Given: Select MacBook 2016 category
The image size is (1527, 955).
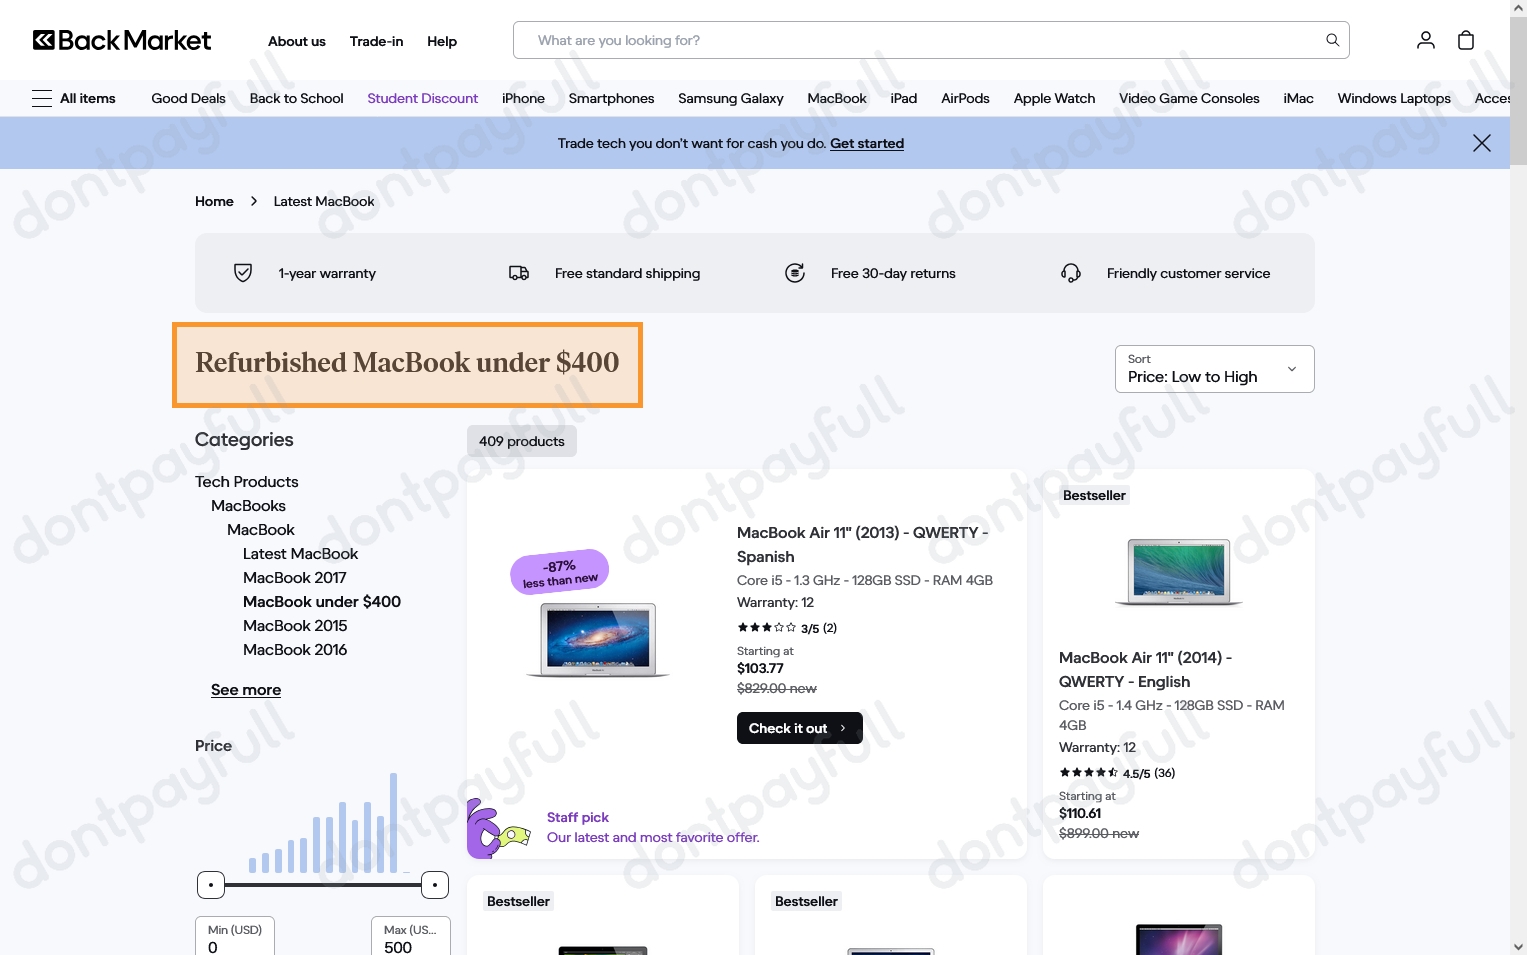Looking at the screenshot, I should pos(295,650).
